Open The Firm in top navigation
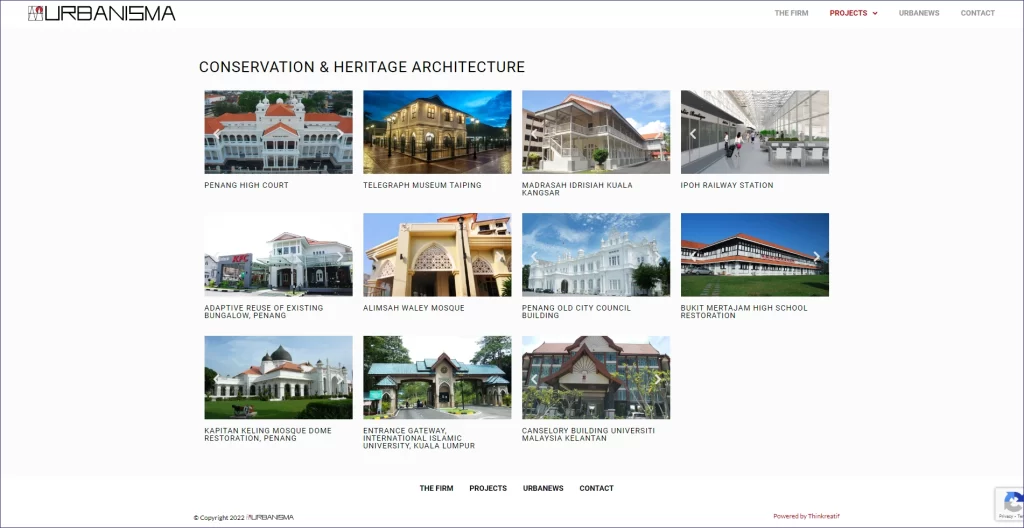Viewport: 1024px width, 528px height. tap(790, 13)
